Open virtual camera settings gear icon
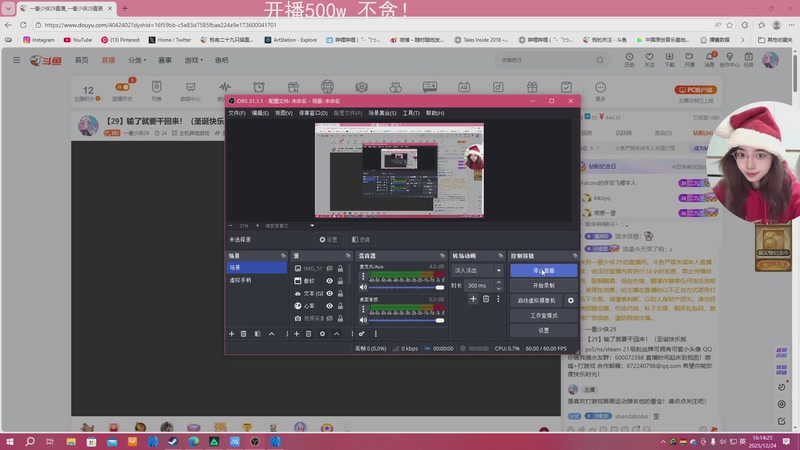 [x=570, y=301]
